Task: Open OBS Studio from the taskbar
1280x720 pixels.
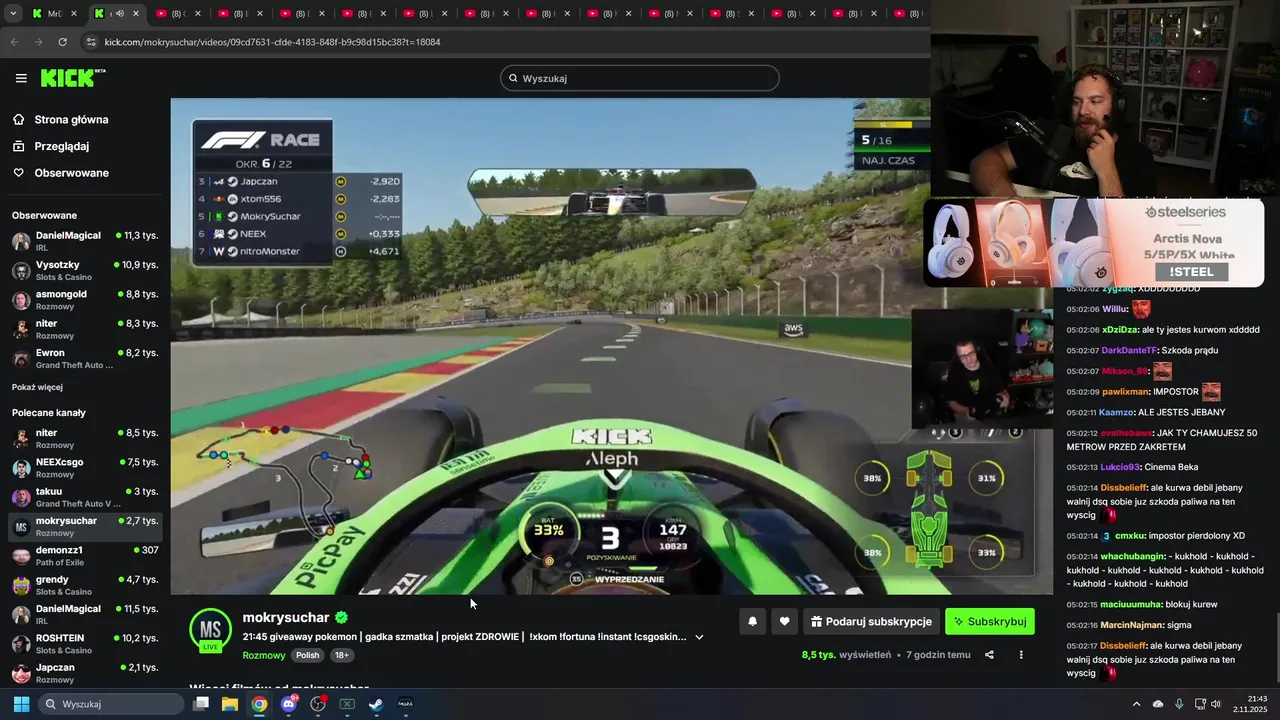Action: 318,704
